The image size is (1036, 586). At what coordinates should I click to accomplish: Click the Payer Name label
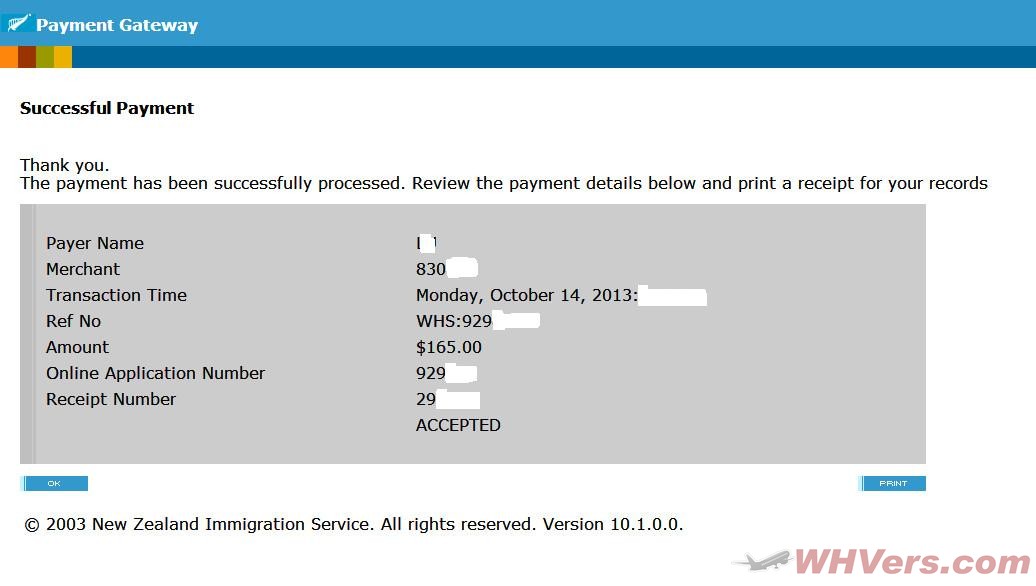point(95,243)
